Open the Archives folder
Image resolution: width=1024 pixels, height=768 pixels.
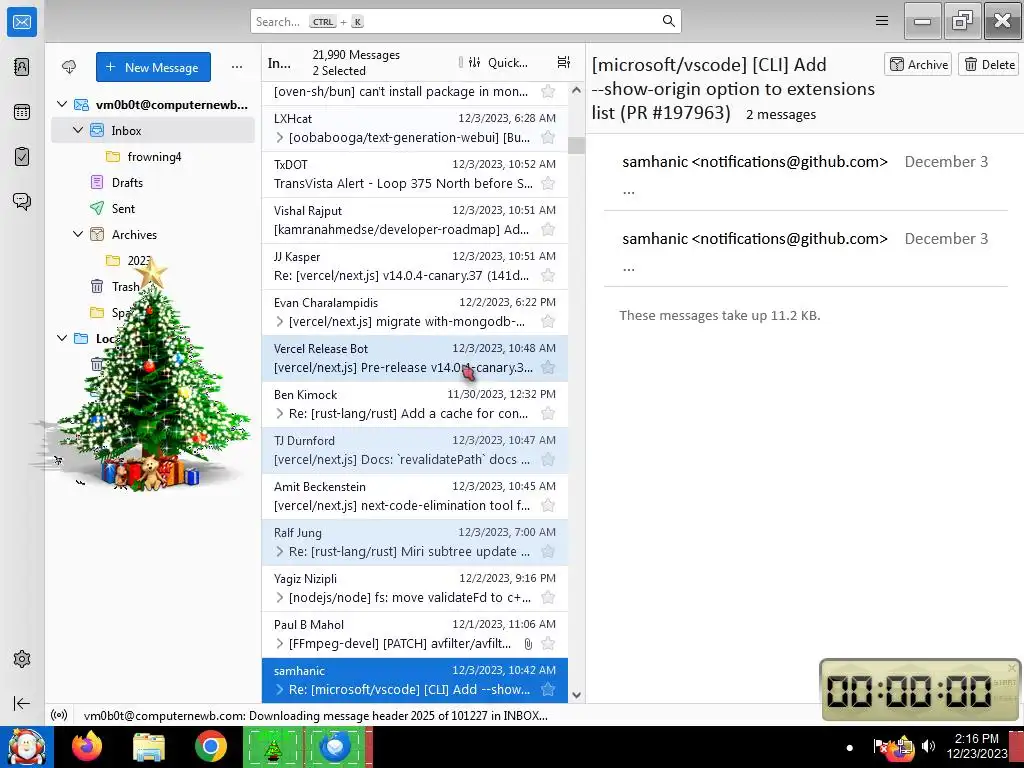coord(153,234)
